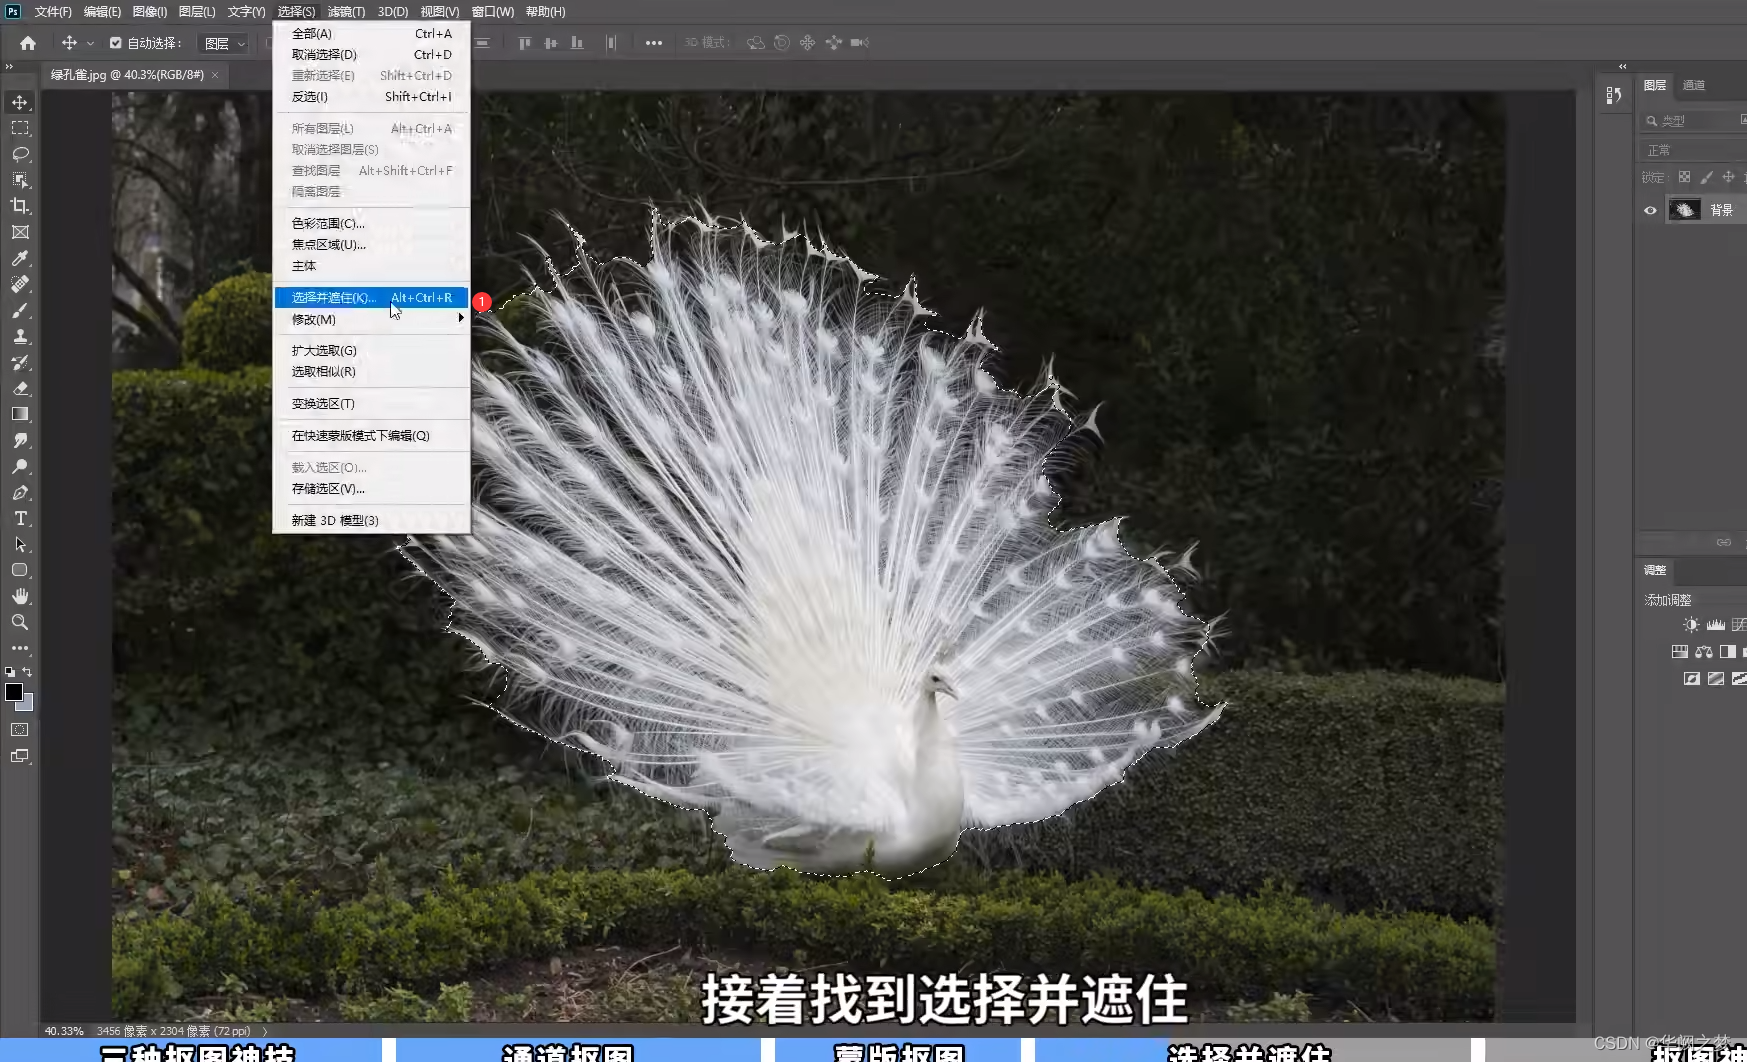Switch to the 通道 panel tab

pos(1694,86)
